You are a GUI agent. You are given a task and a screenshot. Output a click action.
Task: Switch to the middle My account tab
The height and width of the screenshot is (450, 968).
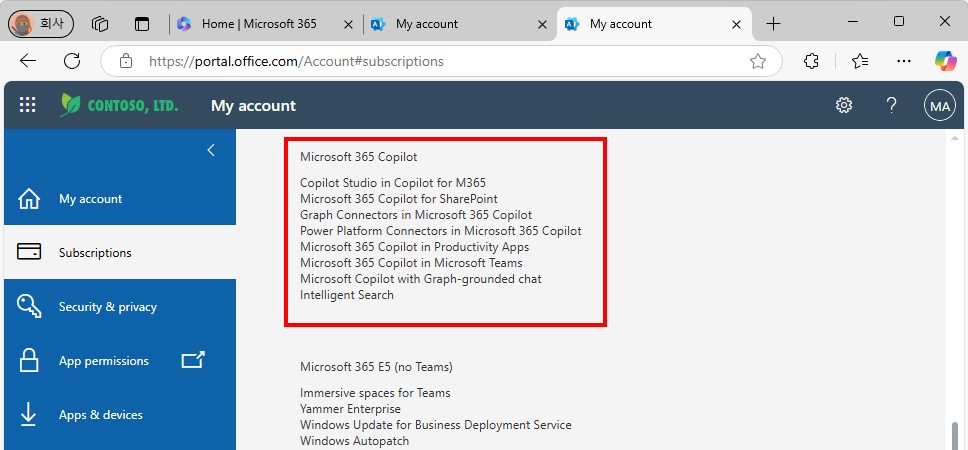[x=459, y=24]
